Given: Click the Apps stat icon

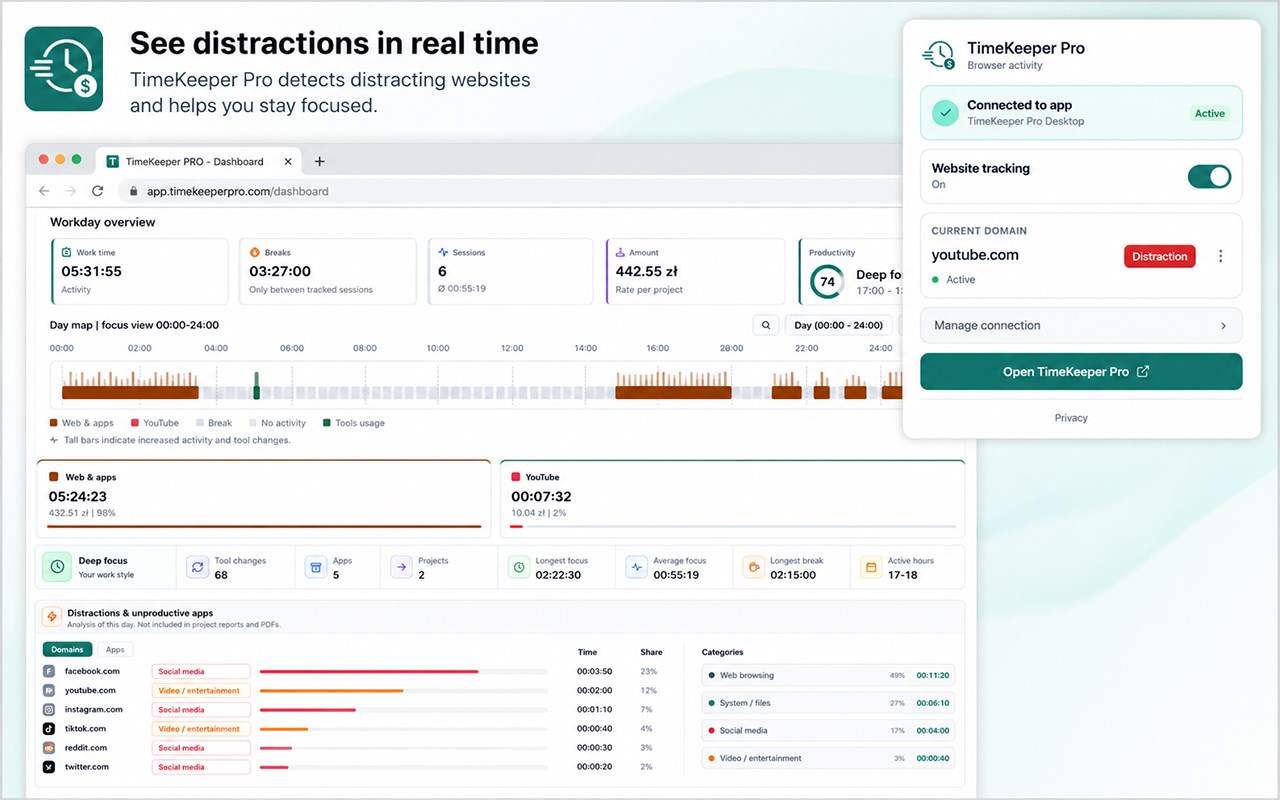Looking at the screenshot, I should tap(316, 567).
